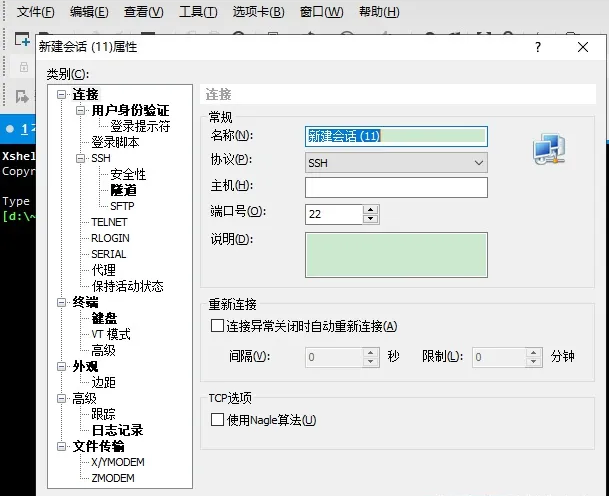Enable the 使用Nagle算法 checkbox
This screenshot has height=496, width=609.
[x=217, y=420]
